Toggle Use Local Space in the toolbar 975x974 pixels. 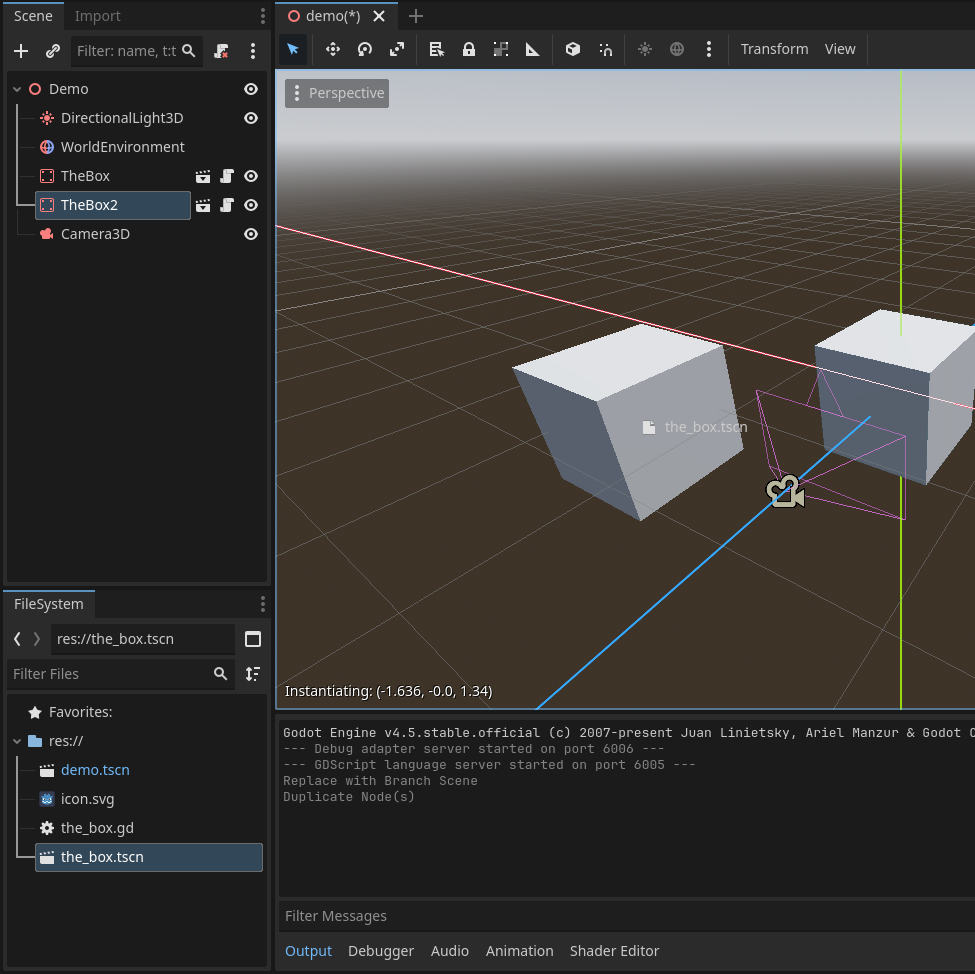pos(572,49)
